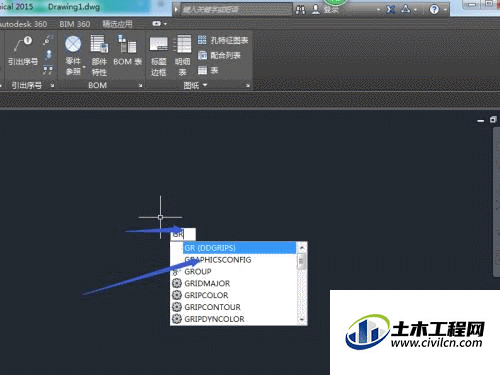Viewport: 500px width, 375px height.
Task: Open the 零件参照 part reference tool
Action: [x=73, y=55]
